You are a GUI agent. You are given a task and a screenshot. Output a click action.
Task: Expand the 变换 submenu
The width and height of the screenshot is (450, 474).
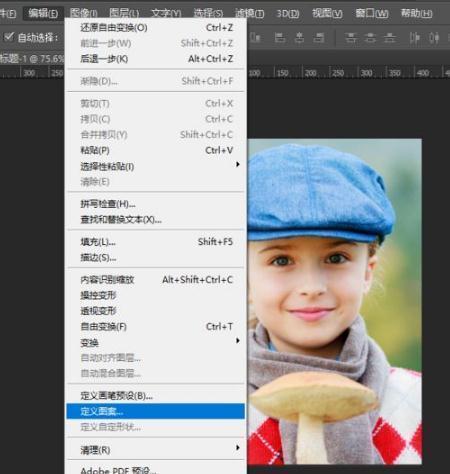pyautogui.click(x=156, y=342)
